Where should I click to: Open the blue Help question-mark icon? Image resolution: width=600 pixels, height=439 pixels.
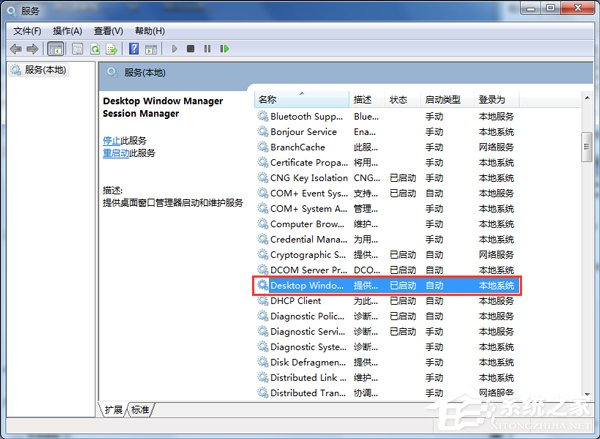[134, 49]
